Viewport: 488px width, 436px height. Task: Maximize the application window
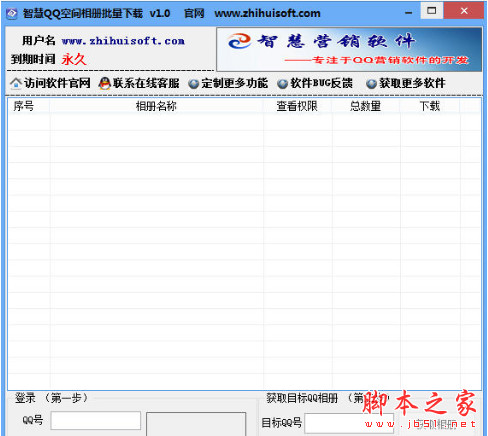point(432,11)
